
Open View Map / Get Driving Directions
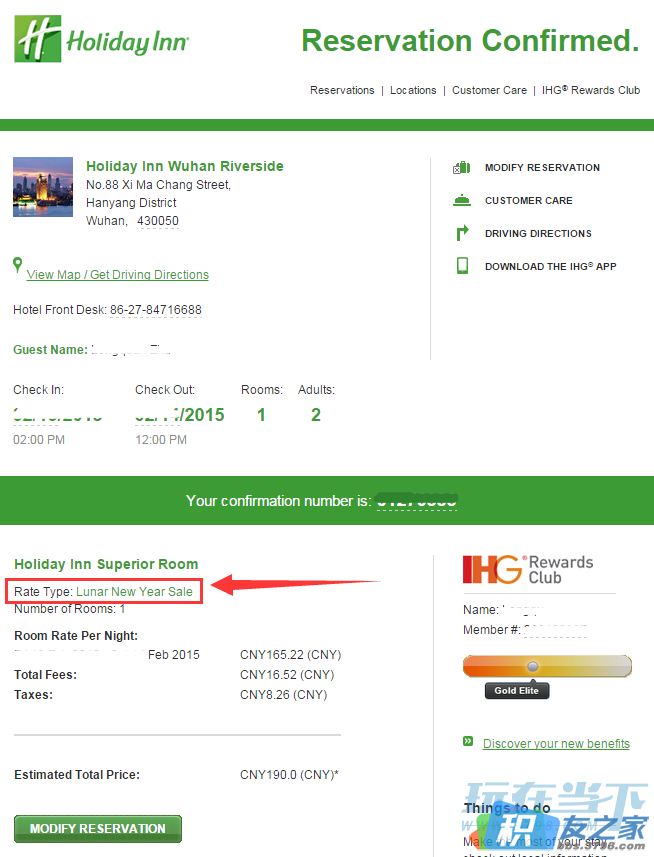(117, 275)
